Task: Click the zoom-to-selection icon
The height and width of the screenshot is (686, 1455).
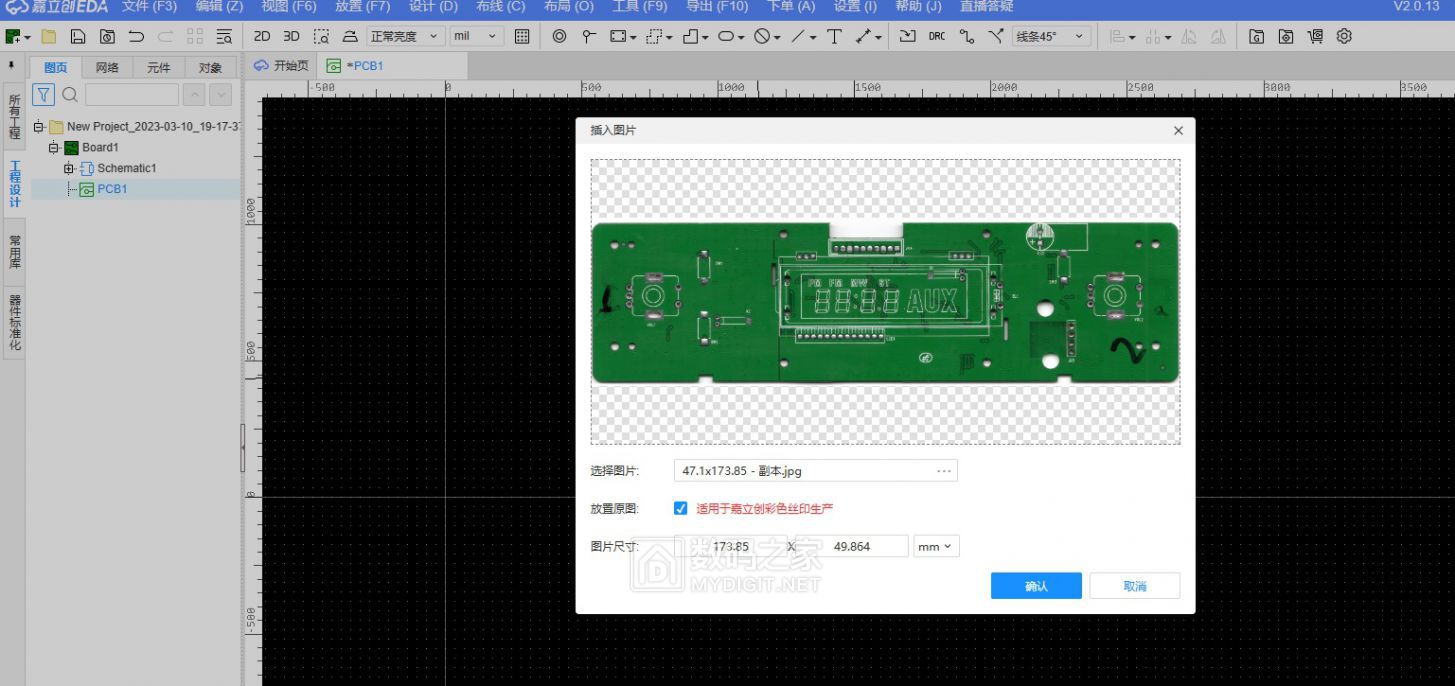Action: pos(321,36)
